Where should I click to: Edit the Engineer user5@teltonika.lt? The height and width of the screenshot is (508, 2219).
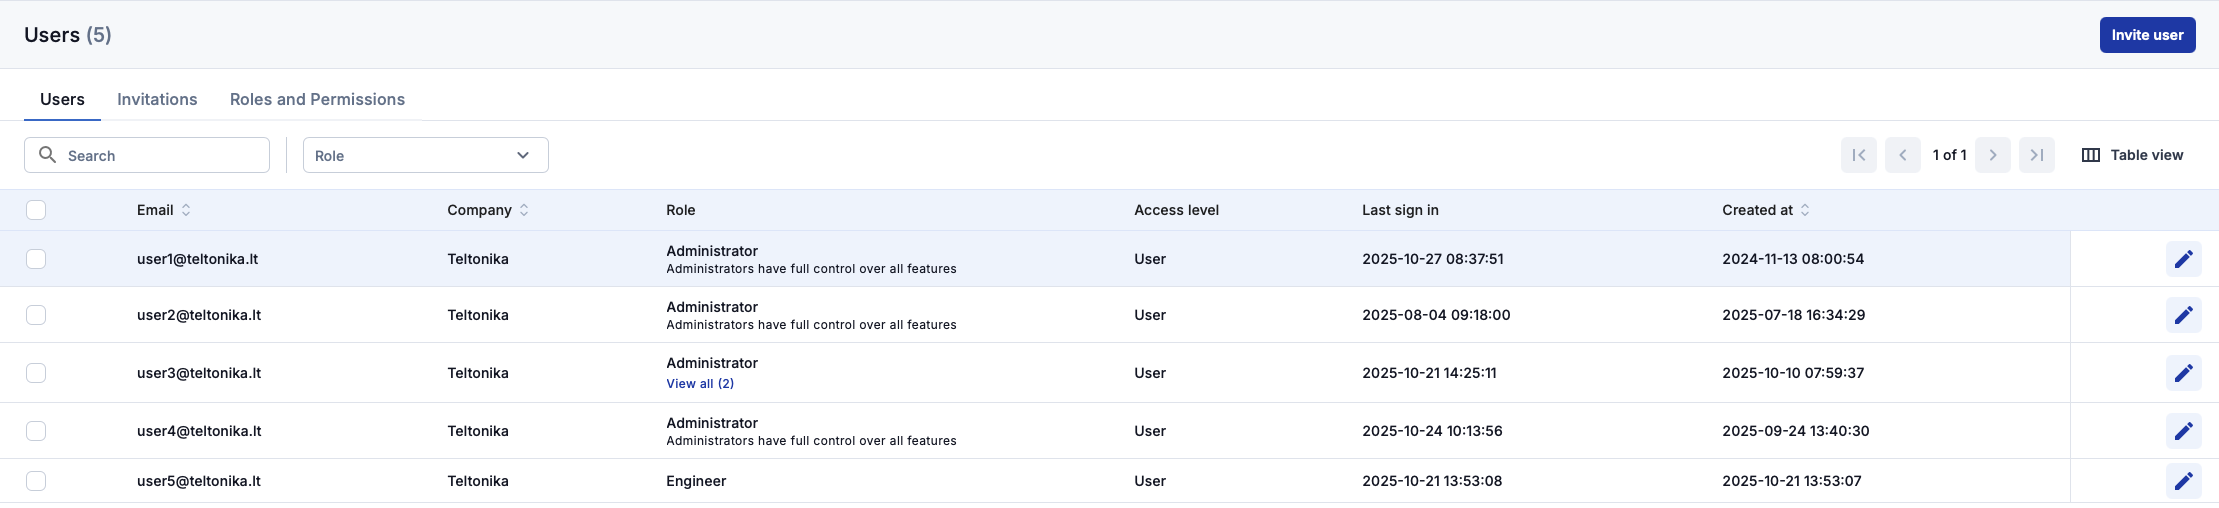2183,481
